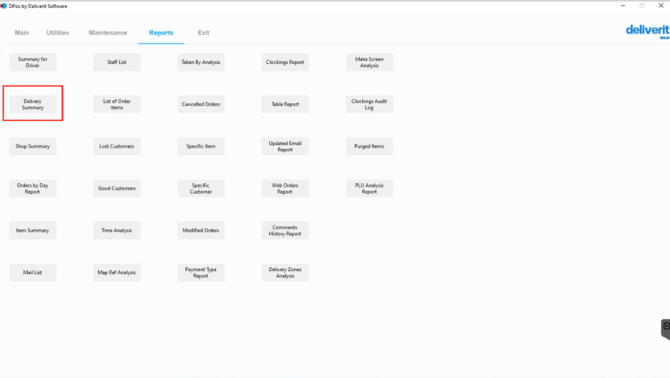Show the Staff List report
The image size is (670, 378).
pyautogui.click(x=117, y=62)
